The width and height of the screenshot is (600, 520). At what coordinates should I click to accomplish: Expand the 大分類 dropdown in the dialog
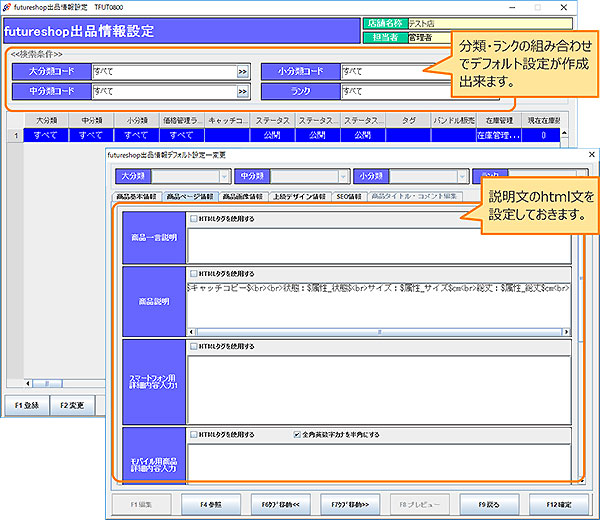click(x=224, y=176)
